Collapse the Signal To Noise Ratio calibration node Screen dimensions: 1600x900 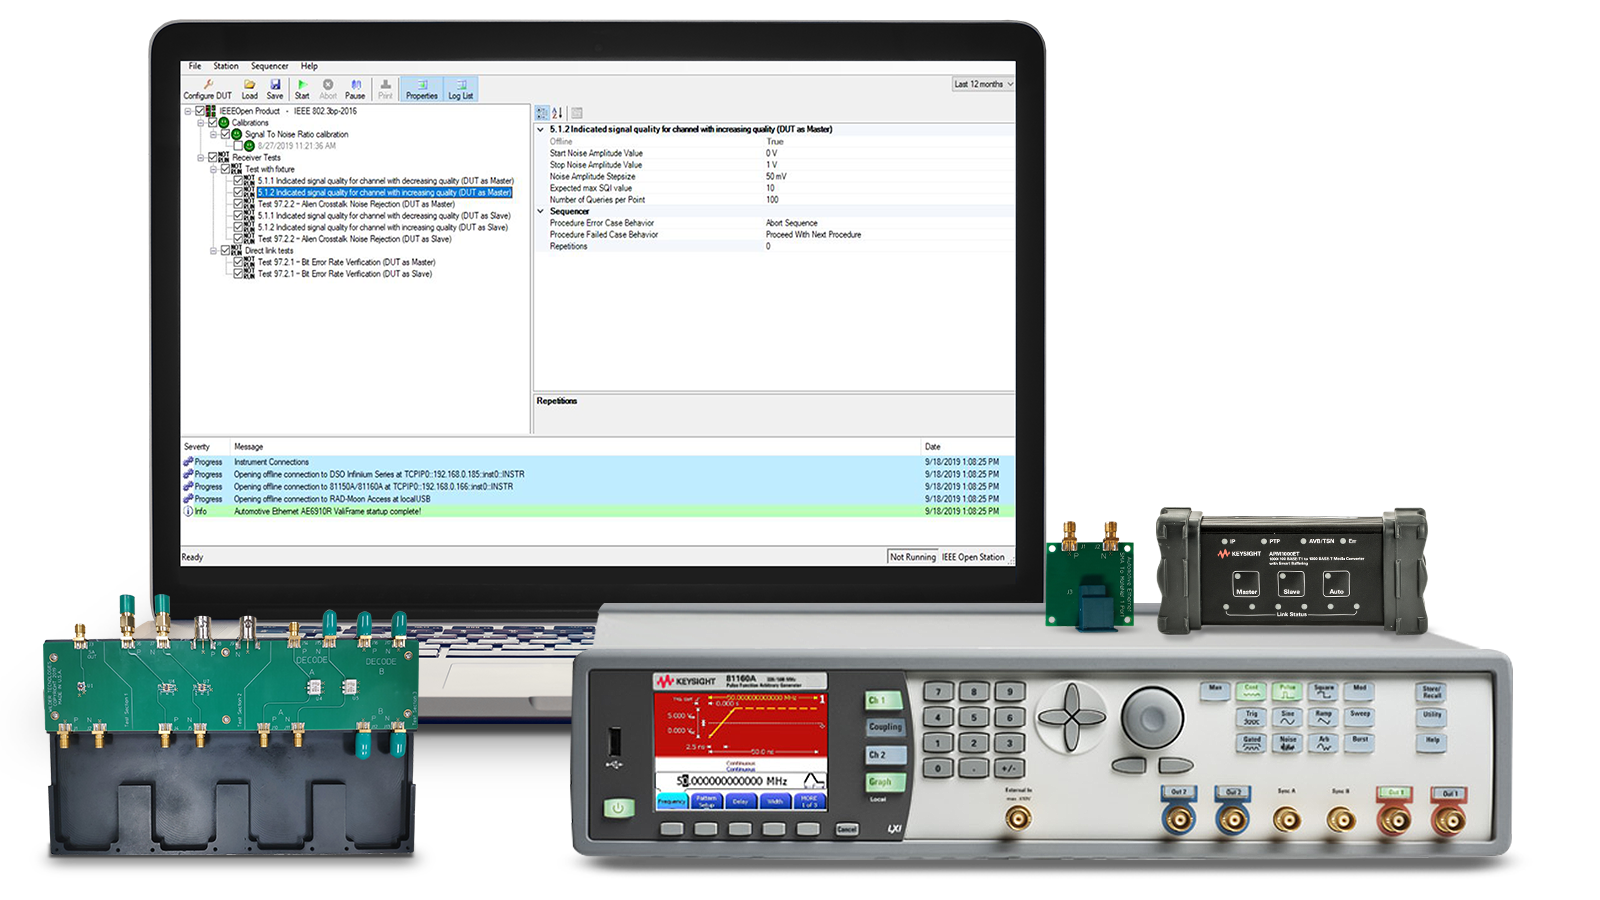[x=213, y=134]
